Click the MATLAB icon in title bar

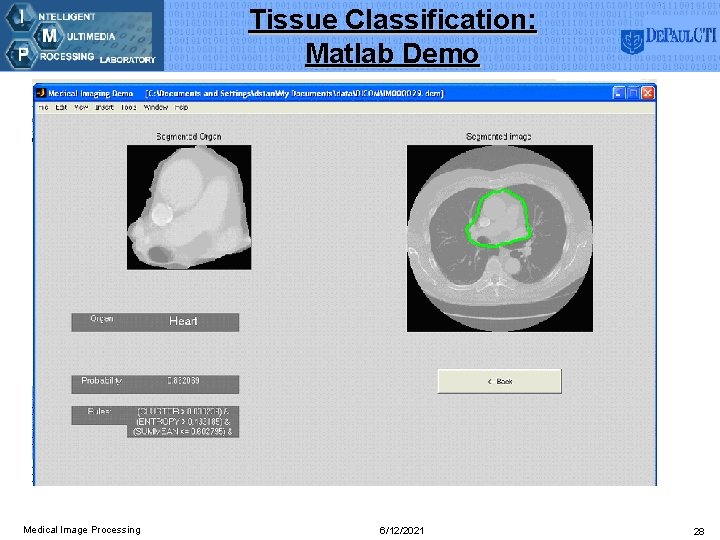point(41,93)
